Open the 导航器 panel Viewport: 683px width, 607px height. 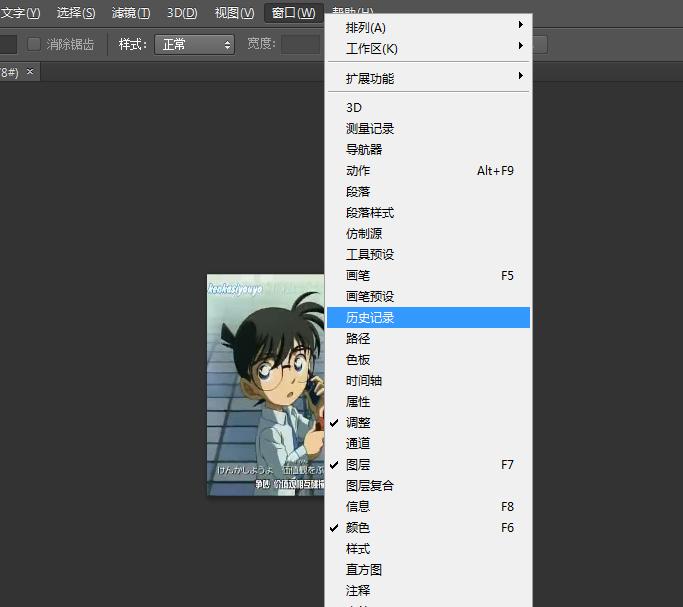[429, 149]
